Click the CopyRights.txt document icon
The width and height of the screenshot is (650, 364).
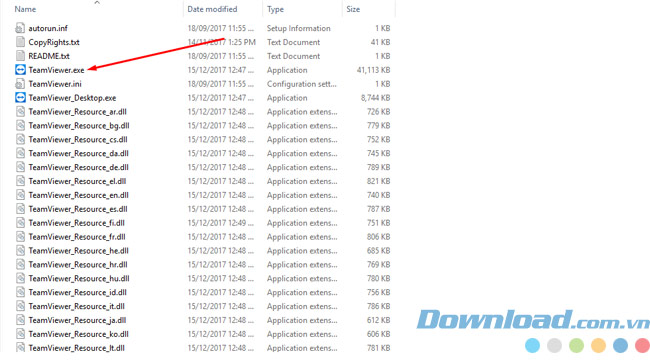click(x=20, y=42)
